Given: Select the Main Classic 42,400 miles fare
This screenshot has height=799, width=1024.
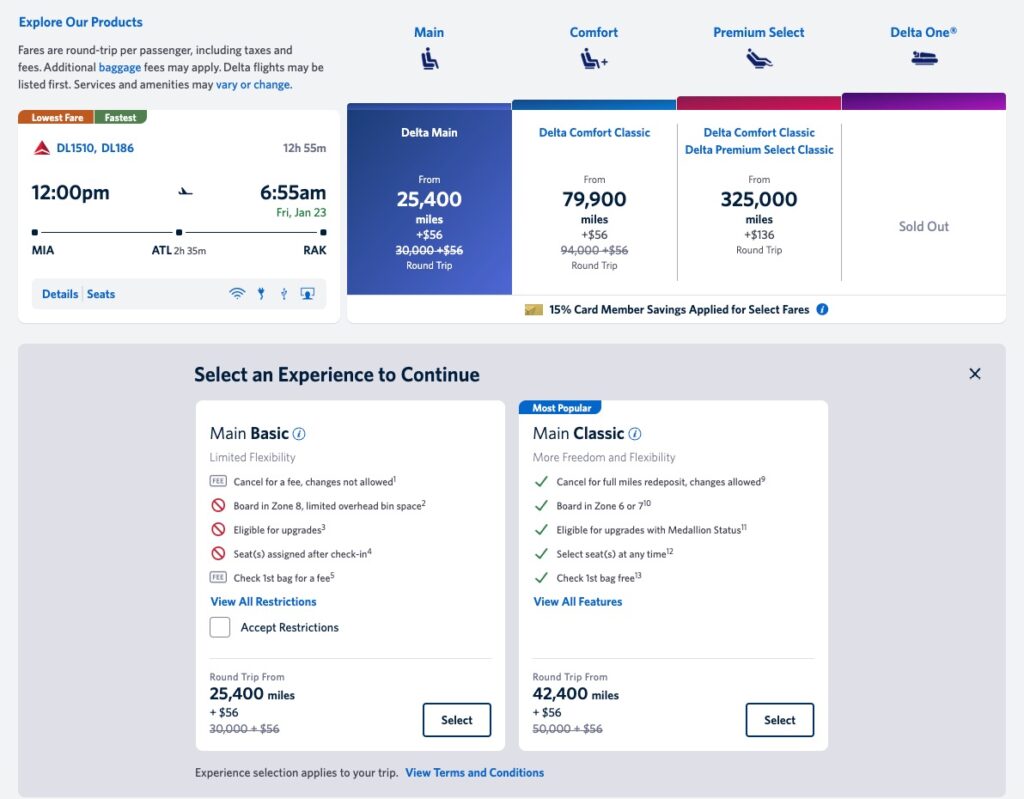Looking at the screenshot, I should point(780,720).
